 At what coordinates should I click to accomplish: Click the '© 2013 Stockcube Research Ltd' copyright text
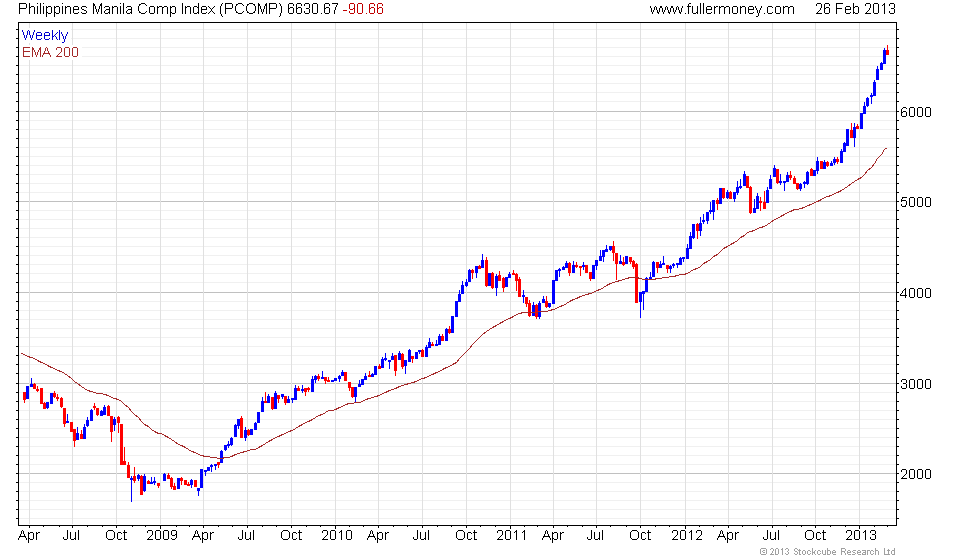coord(827,552)
